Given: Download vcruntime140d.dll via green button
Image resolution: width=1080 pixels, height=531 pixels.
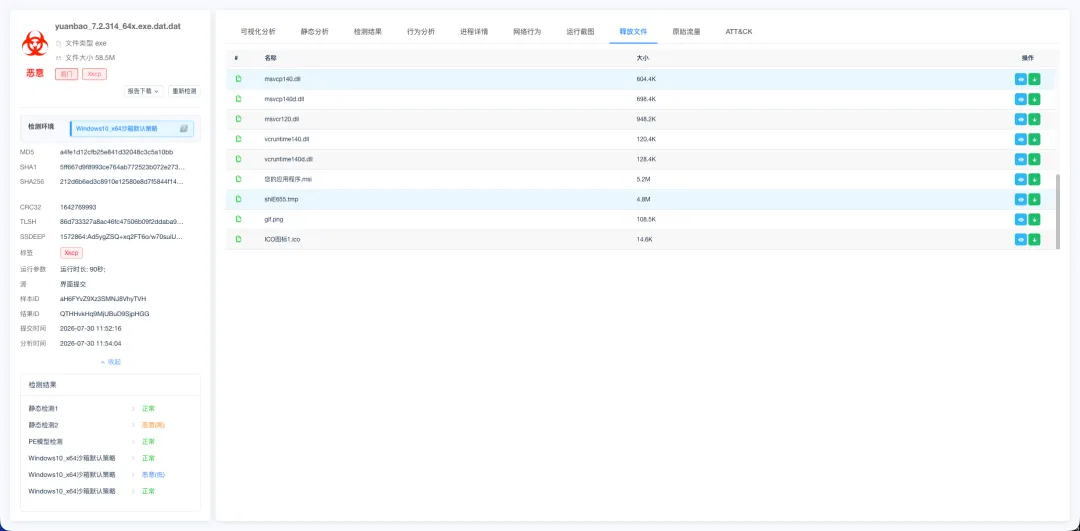Looking at the screenshot, I should pos(1035,159).
